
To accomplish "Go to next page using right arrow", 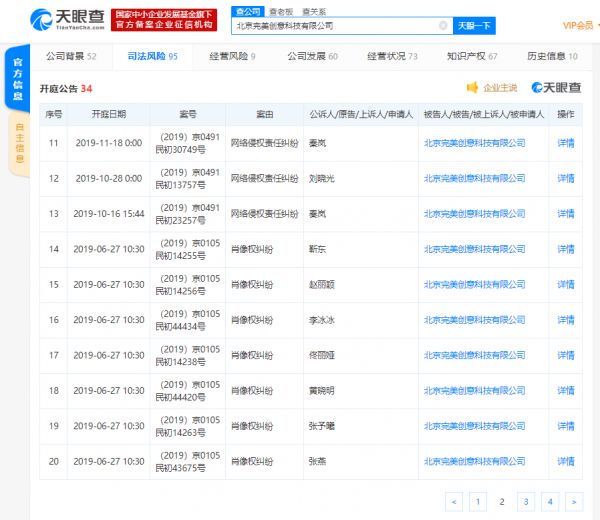I will [573, 501].
